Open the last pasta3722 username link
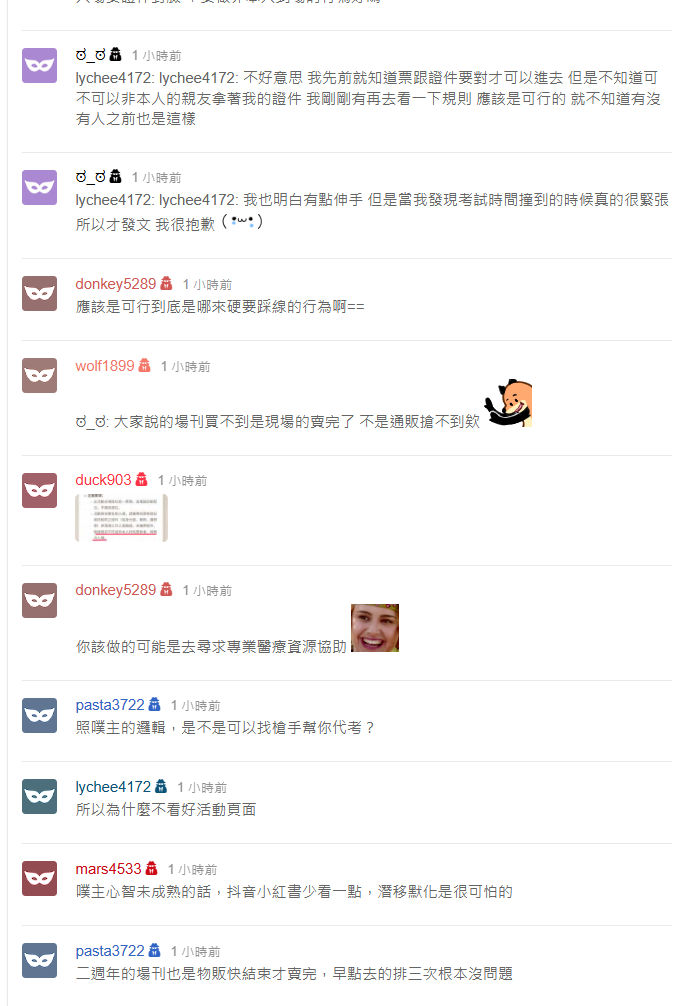696x1006 pixels. [x=110, y=951]
